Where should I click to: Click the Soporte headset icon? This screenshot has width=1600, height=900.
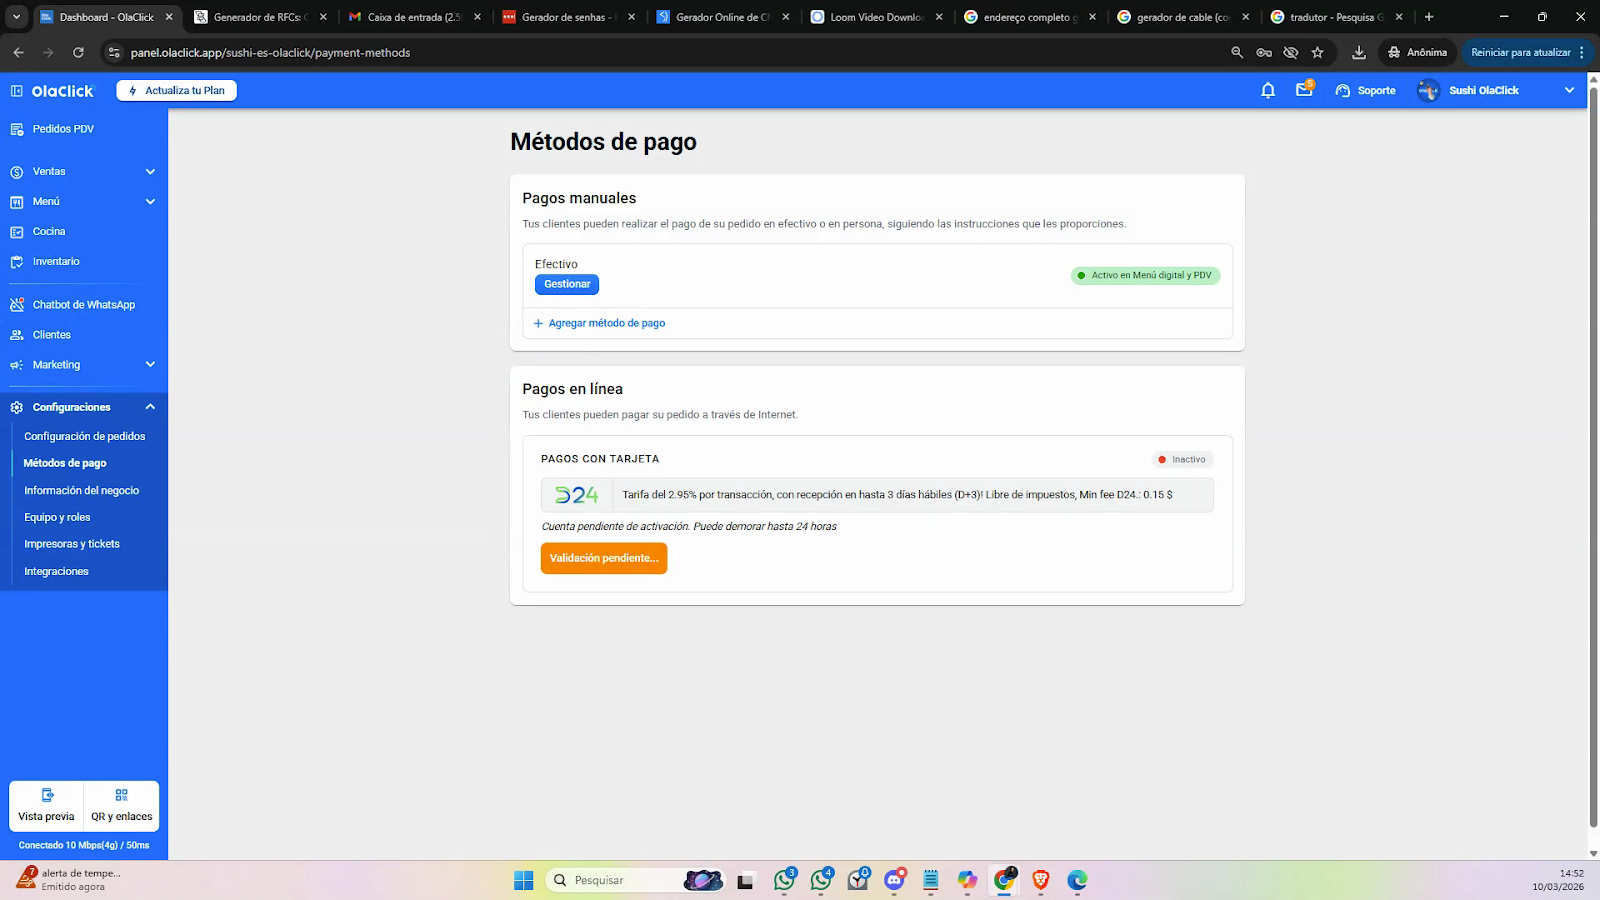tap(1343, 91)
